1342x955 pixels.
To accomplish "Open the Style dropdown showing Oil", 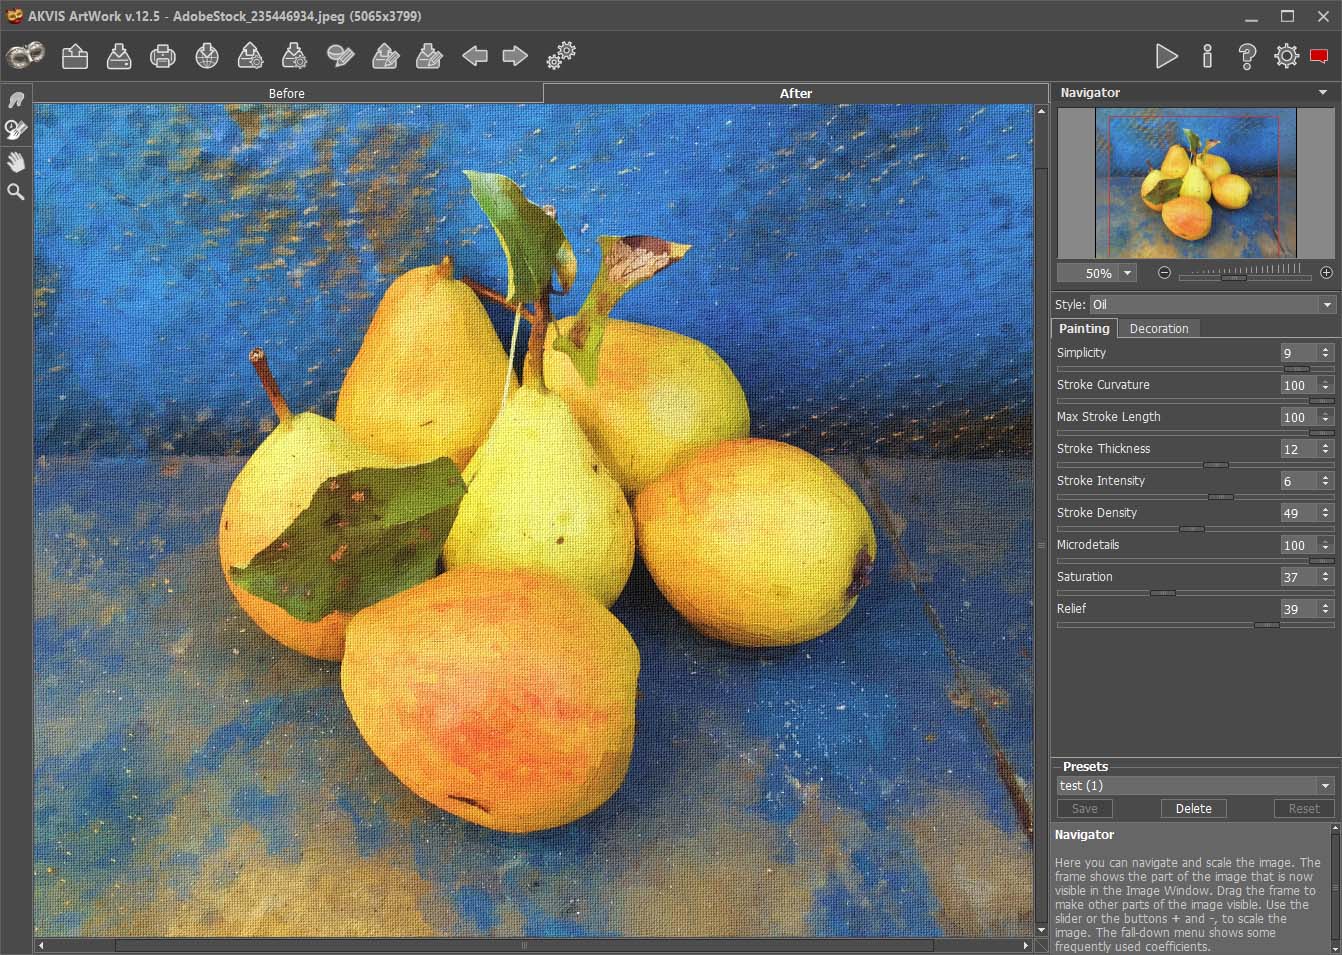I will [x=1211, y=304].
